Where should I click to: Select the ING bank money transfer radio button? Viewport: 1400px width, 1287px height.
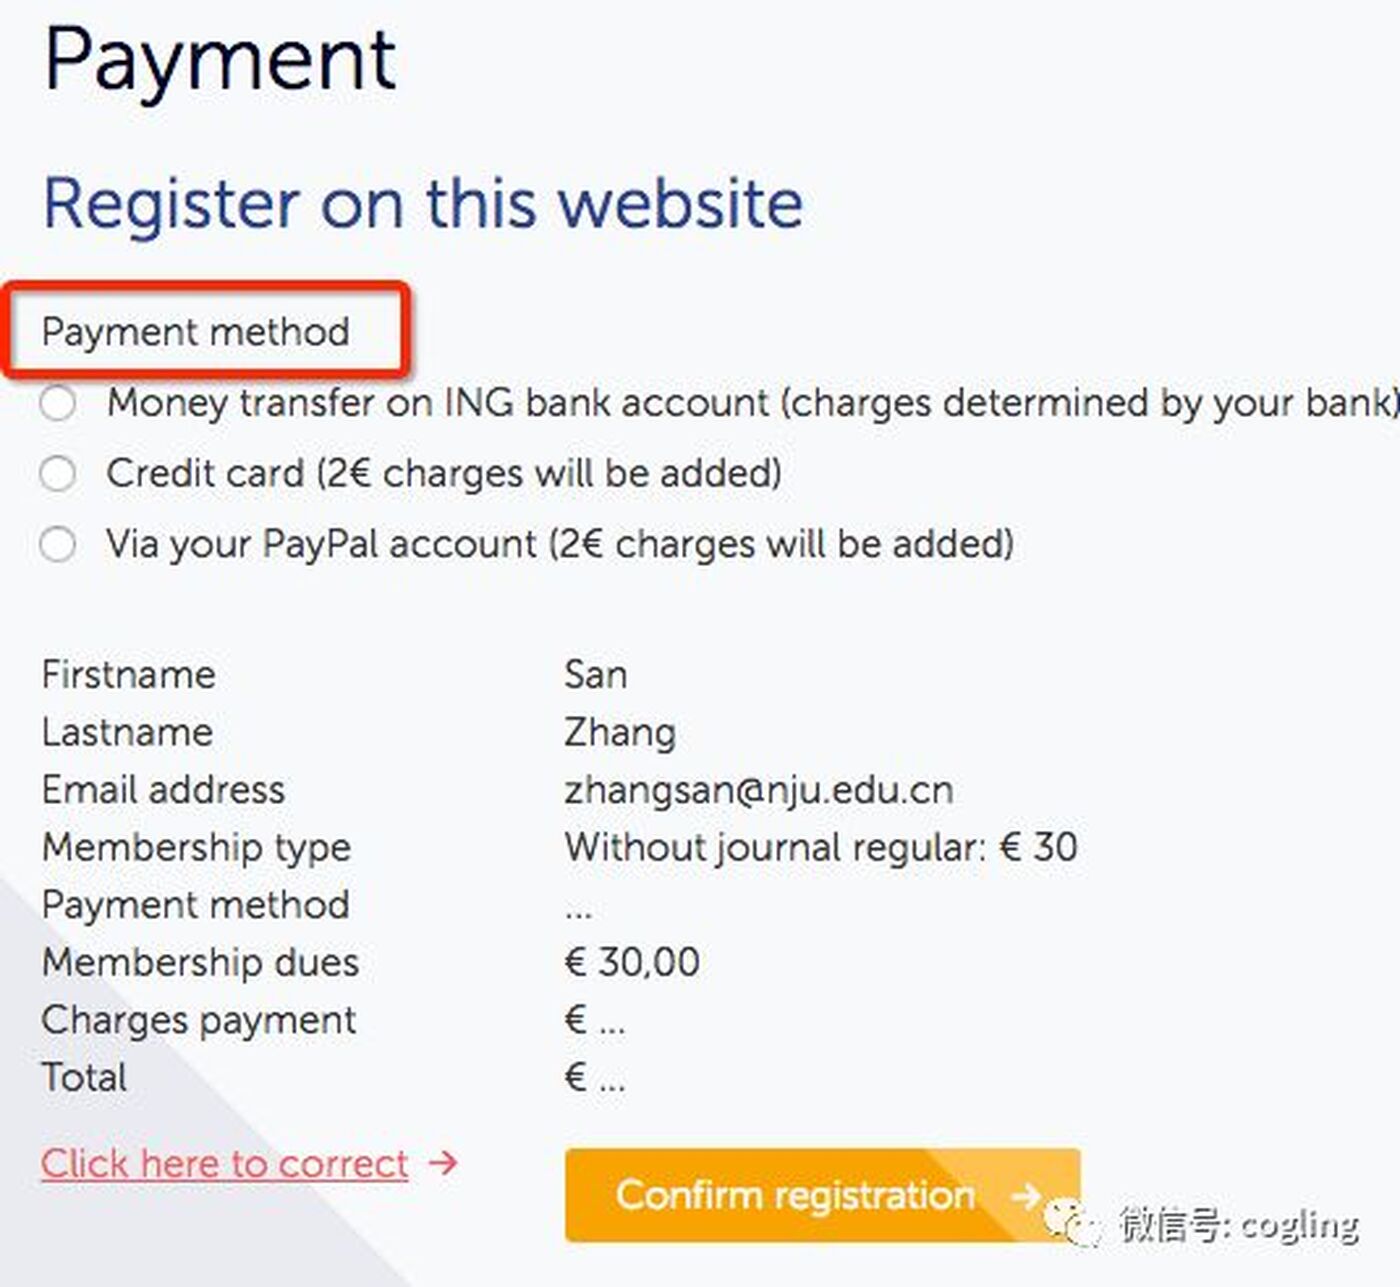pyautogui.click(x=57, y=404)
